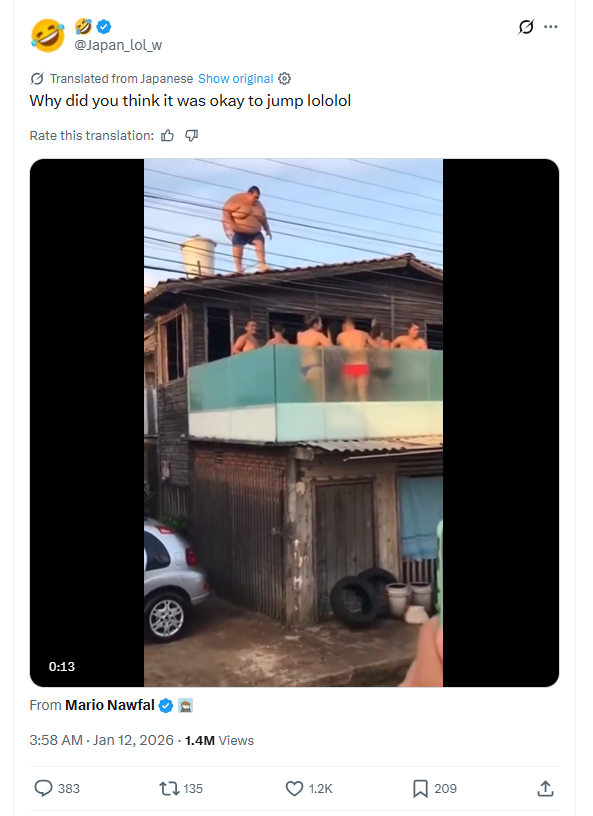Open the @Japan_lol_w profile handle

pyautogui.click(x=118, y=45)
